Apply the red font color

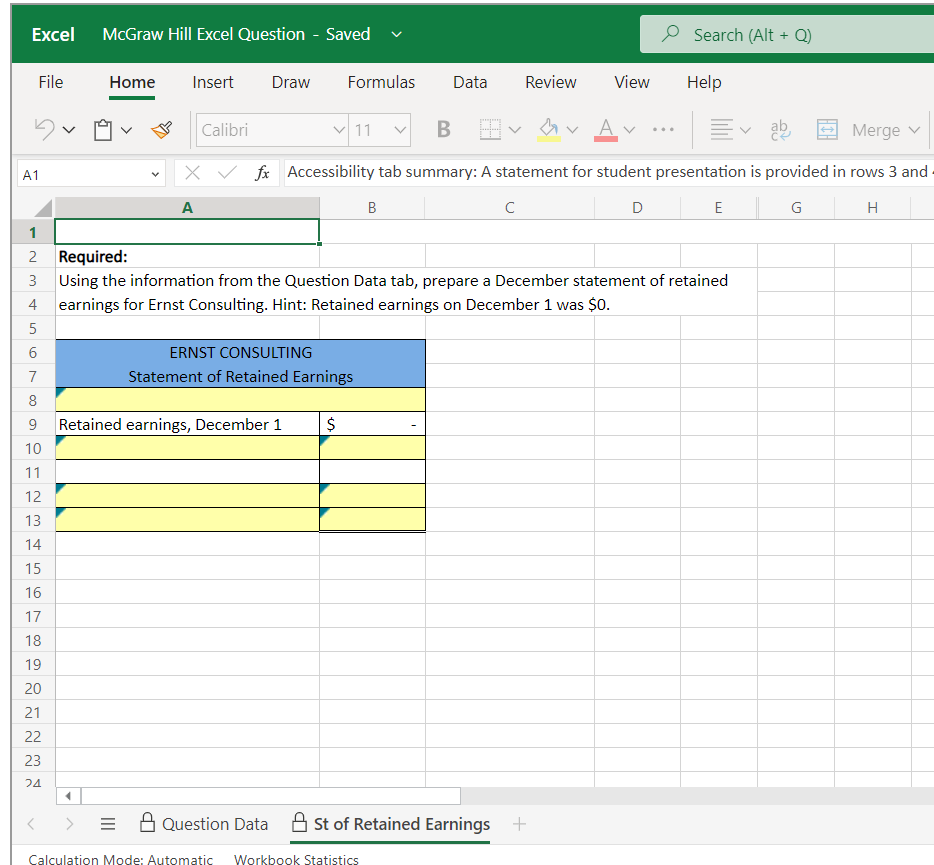point(606,130)
